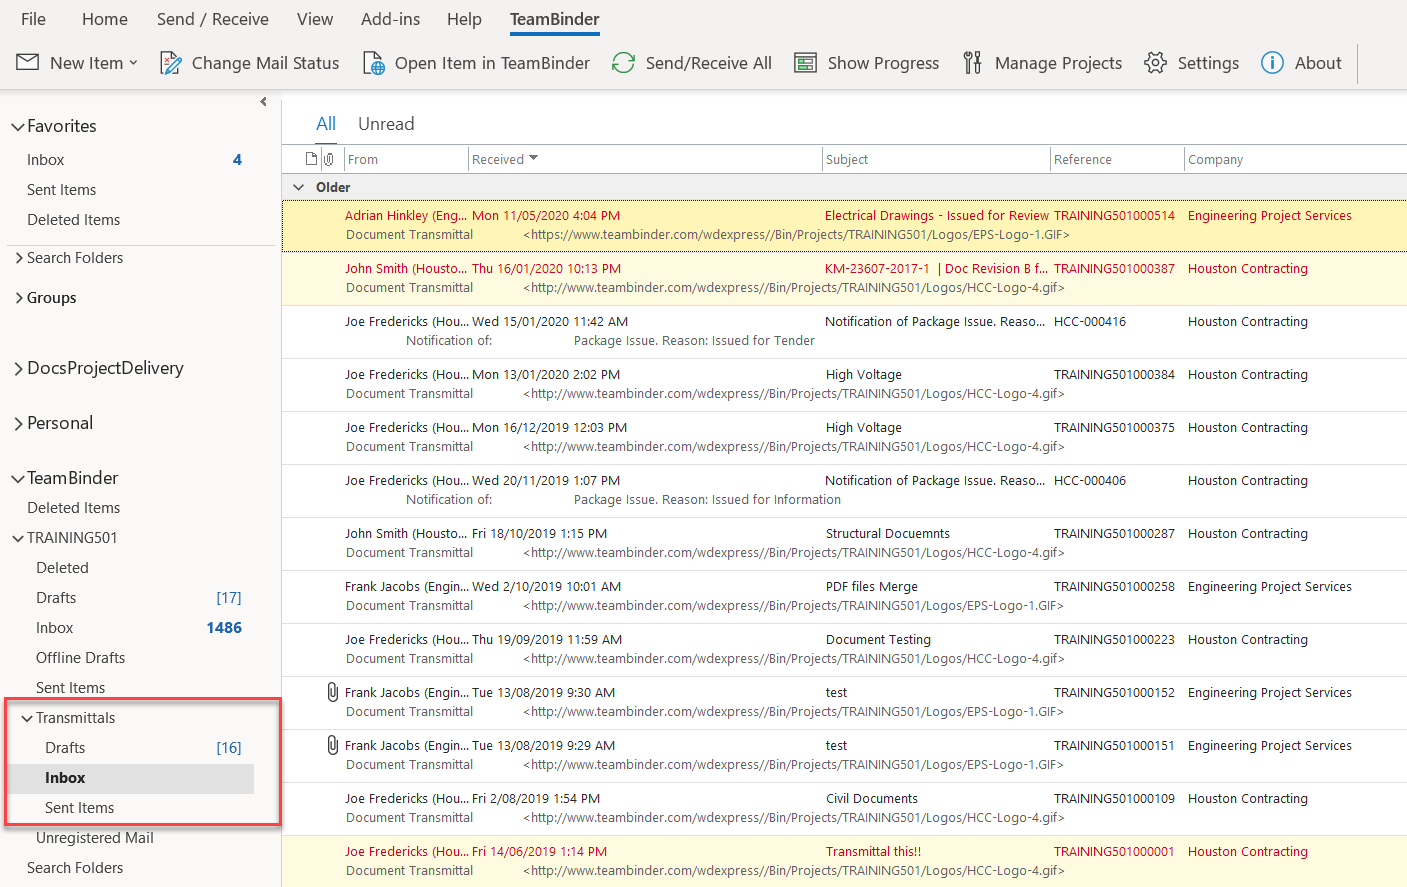Collapse the Transmittals folder tree
This screenshot has height=887, width=1407.
(27, 718)
